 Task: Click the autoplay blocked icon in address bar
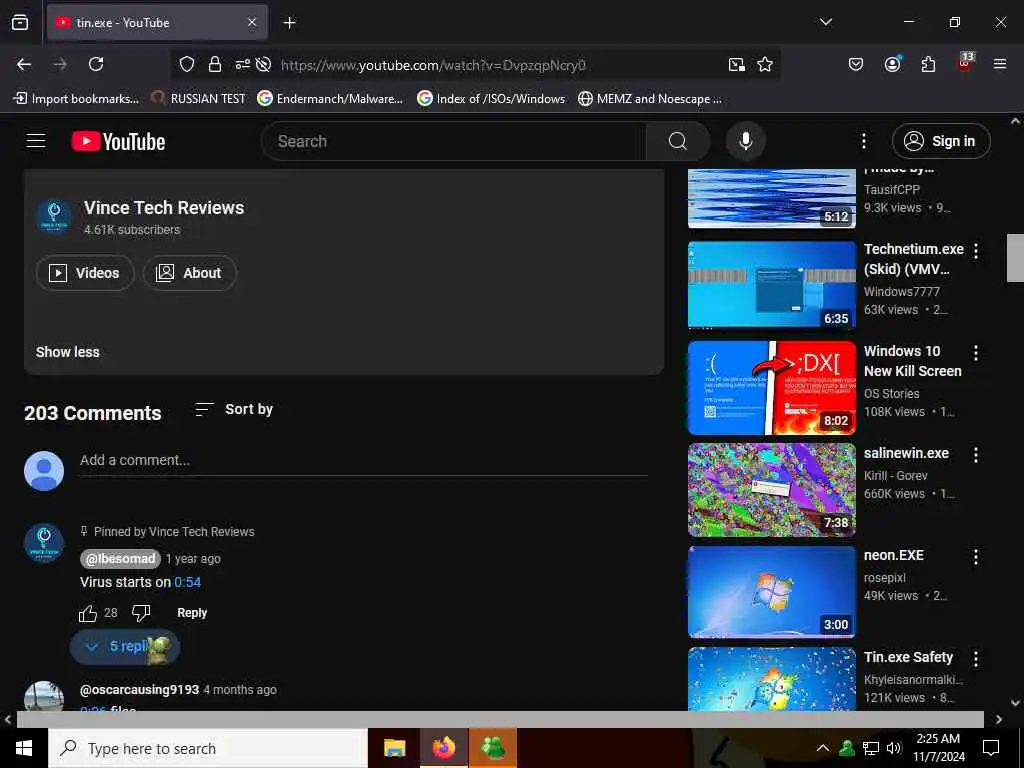(x=264, y=64)
